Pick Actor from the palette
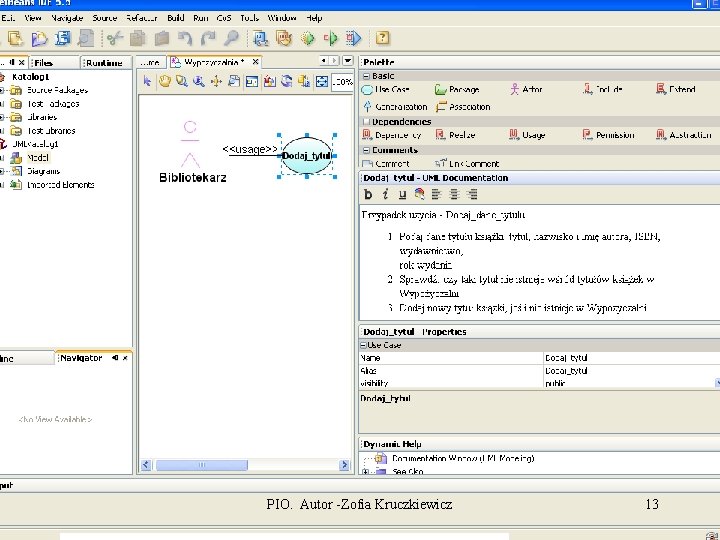The width and height of the screenshot is (720, 540). 526,89
